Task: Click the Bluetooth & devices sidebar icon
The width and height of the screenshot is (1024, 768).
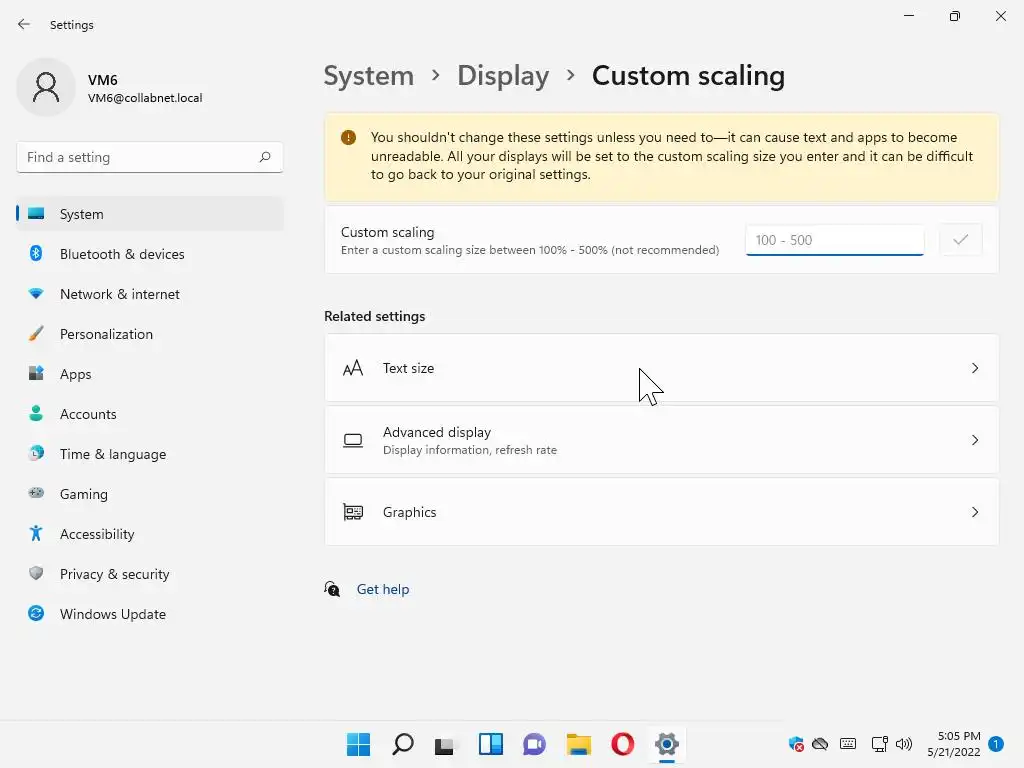Action: click(36, 254)
